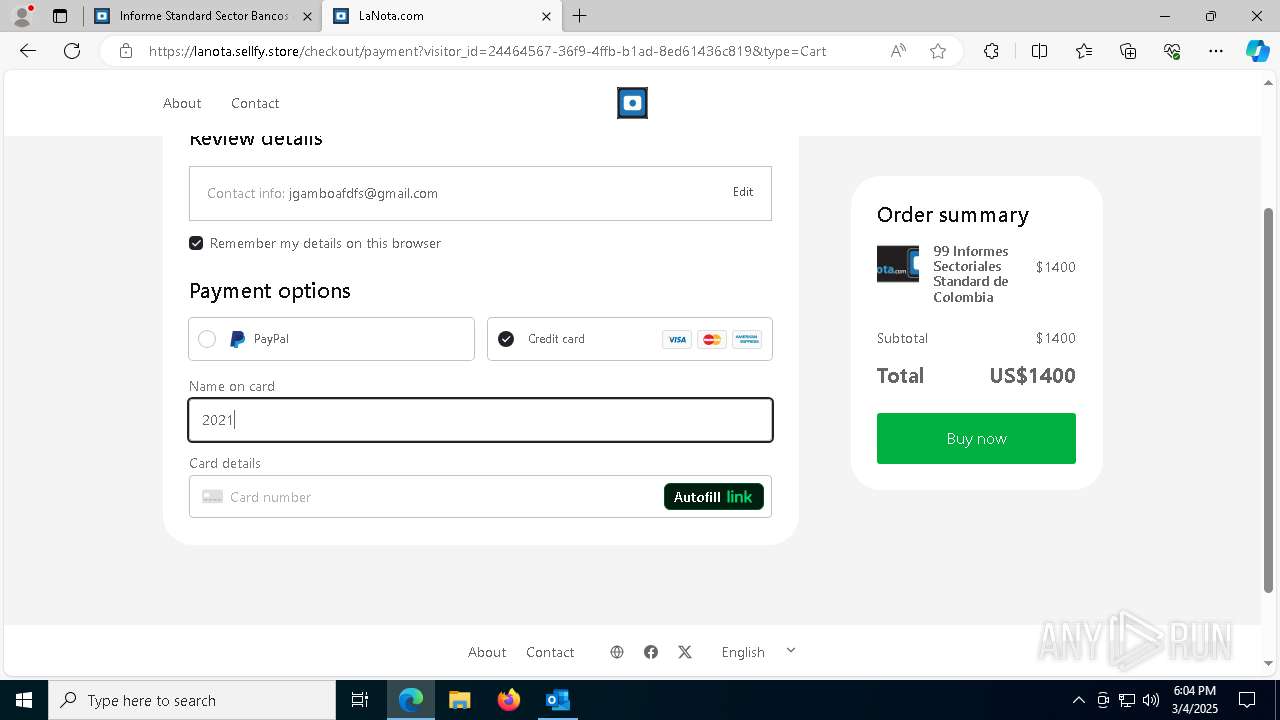Select Credit card payment option
Viewport: 1280px width, 720px height.
[x=629, y=339]
